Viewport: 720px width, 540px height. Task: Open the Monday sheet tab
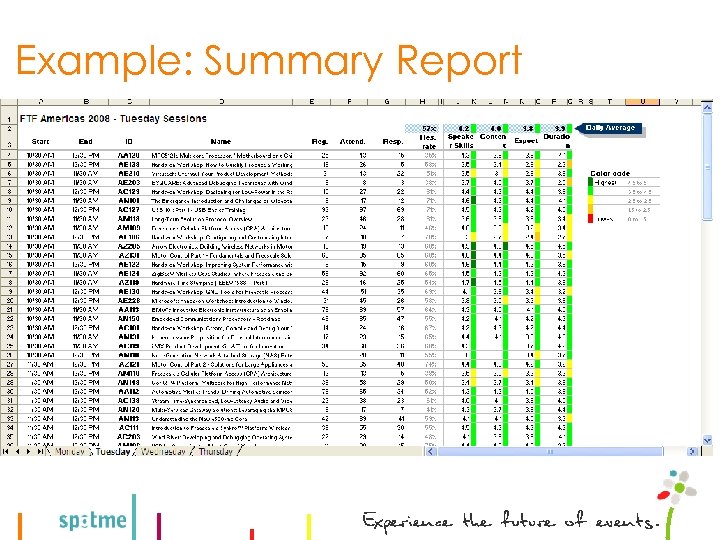69,451
